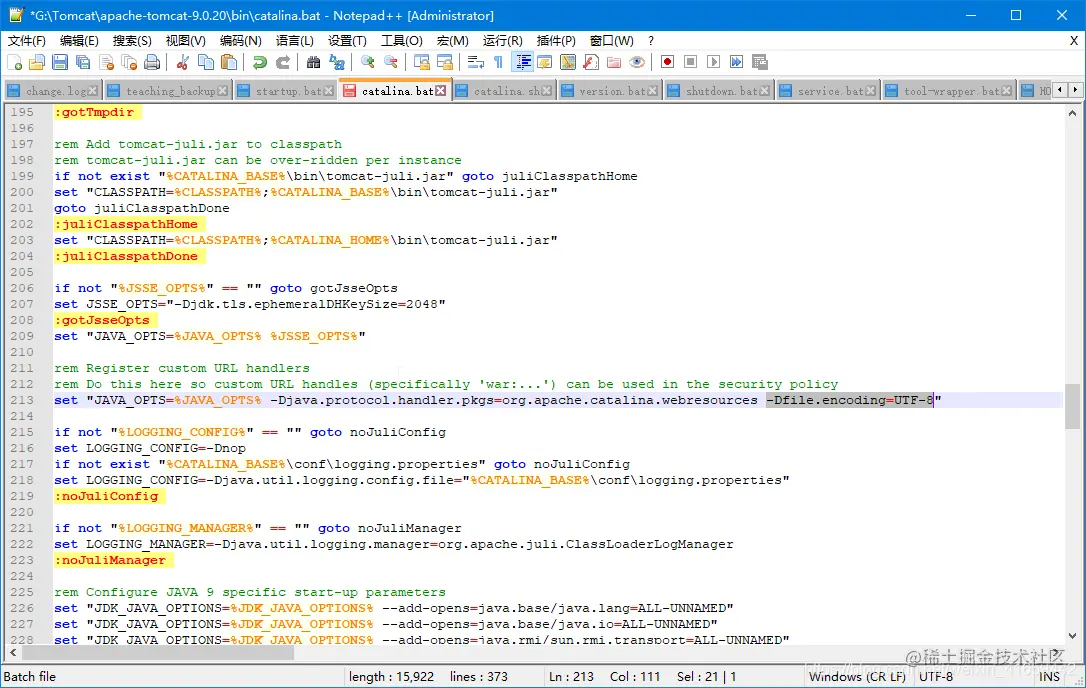
Task: Open Replace using the toolbar icon
Action: point(337,62)
